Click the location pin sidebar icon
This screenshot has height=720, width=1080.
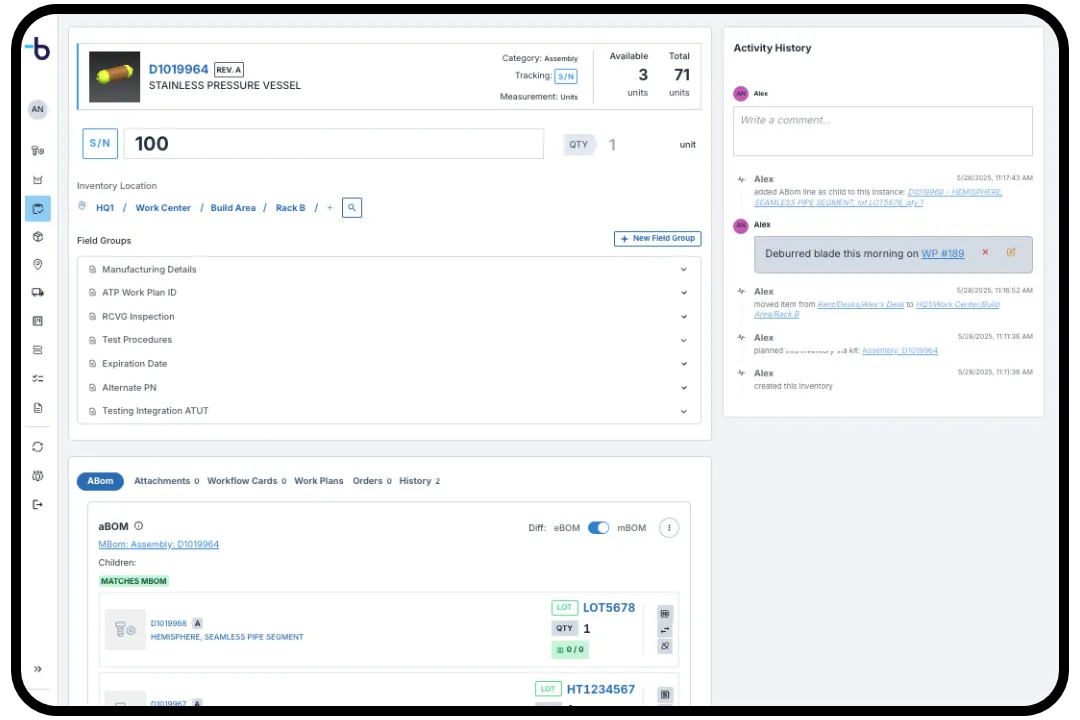(x=38, y=265)
